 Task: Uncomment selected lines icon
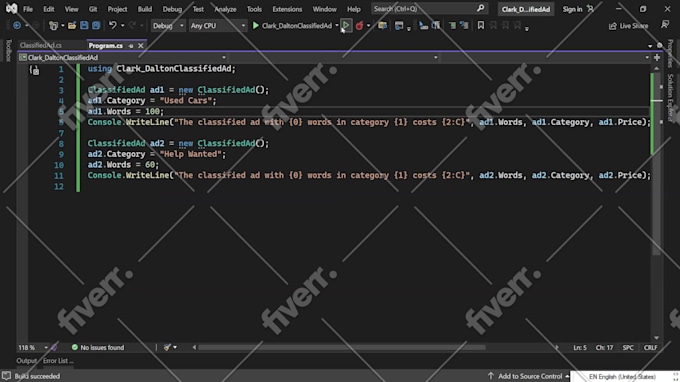pos(464,26)
